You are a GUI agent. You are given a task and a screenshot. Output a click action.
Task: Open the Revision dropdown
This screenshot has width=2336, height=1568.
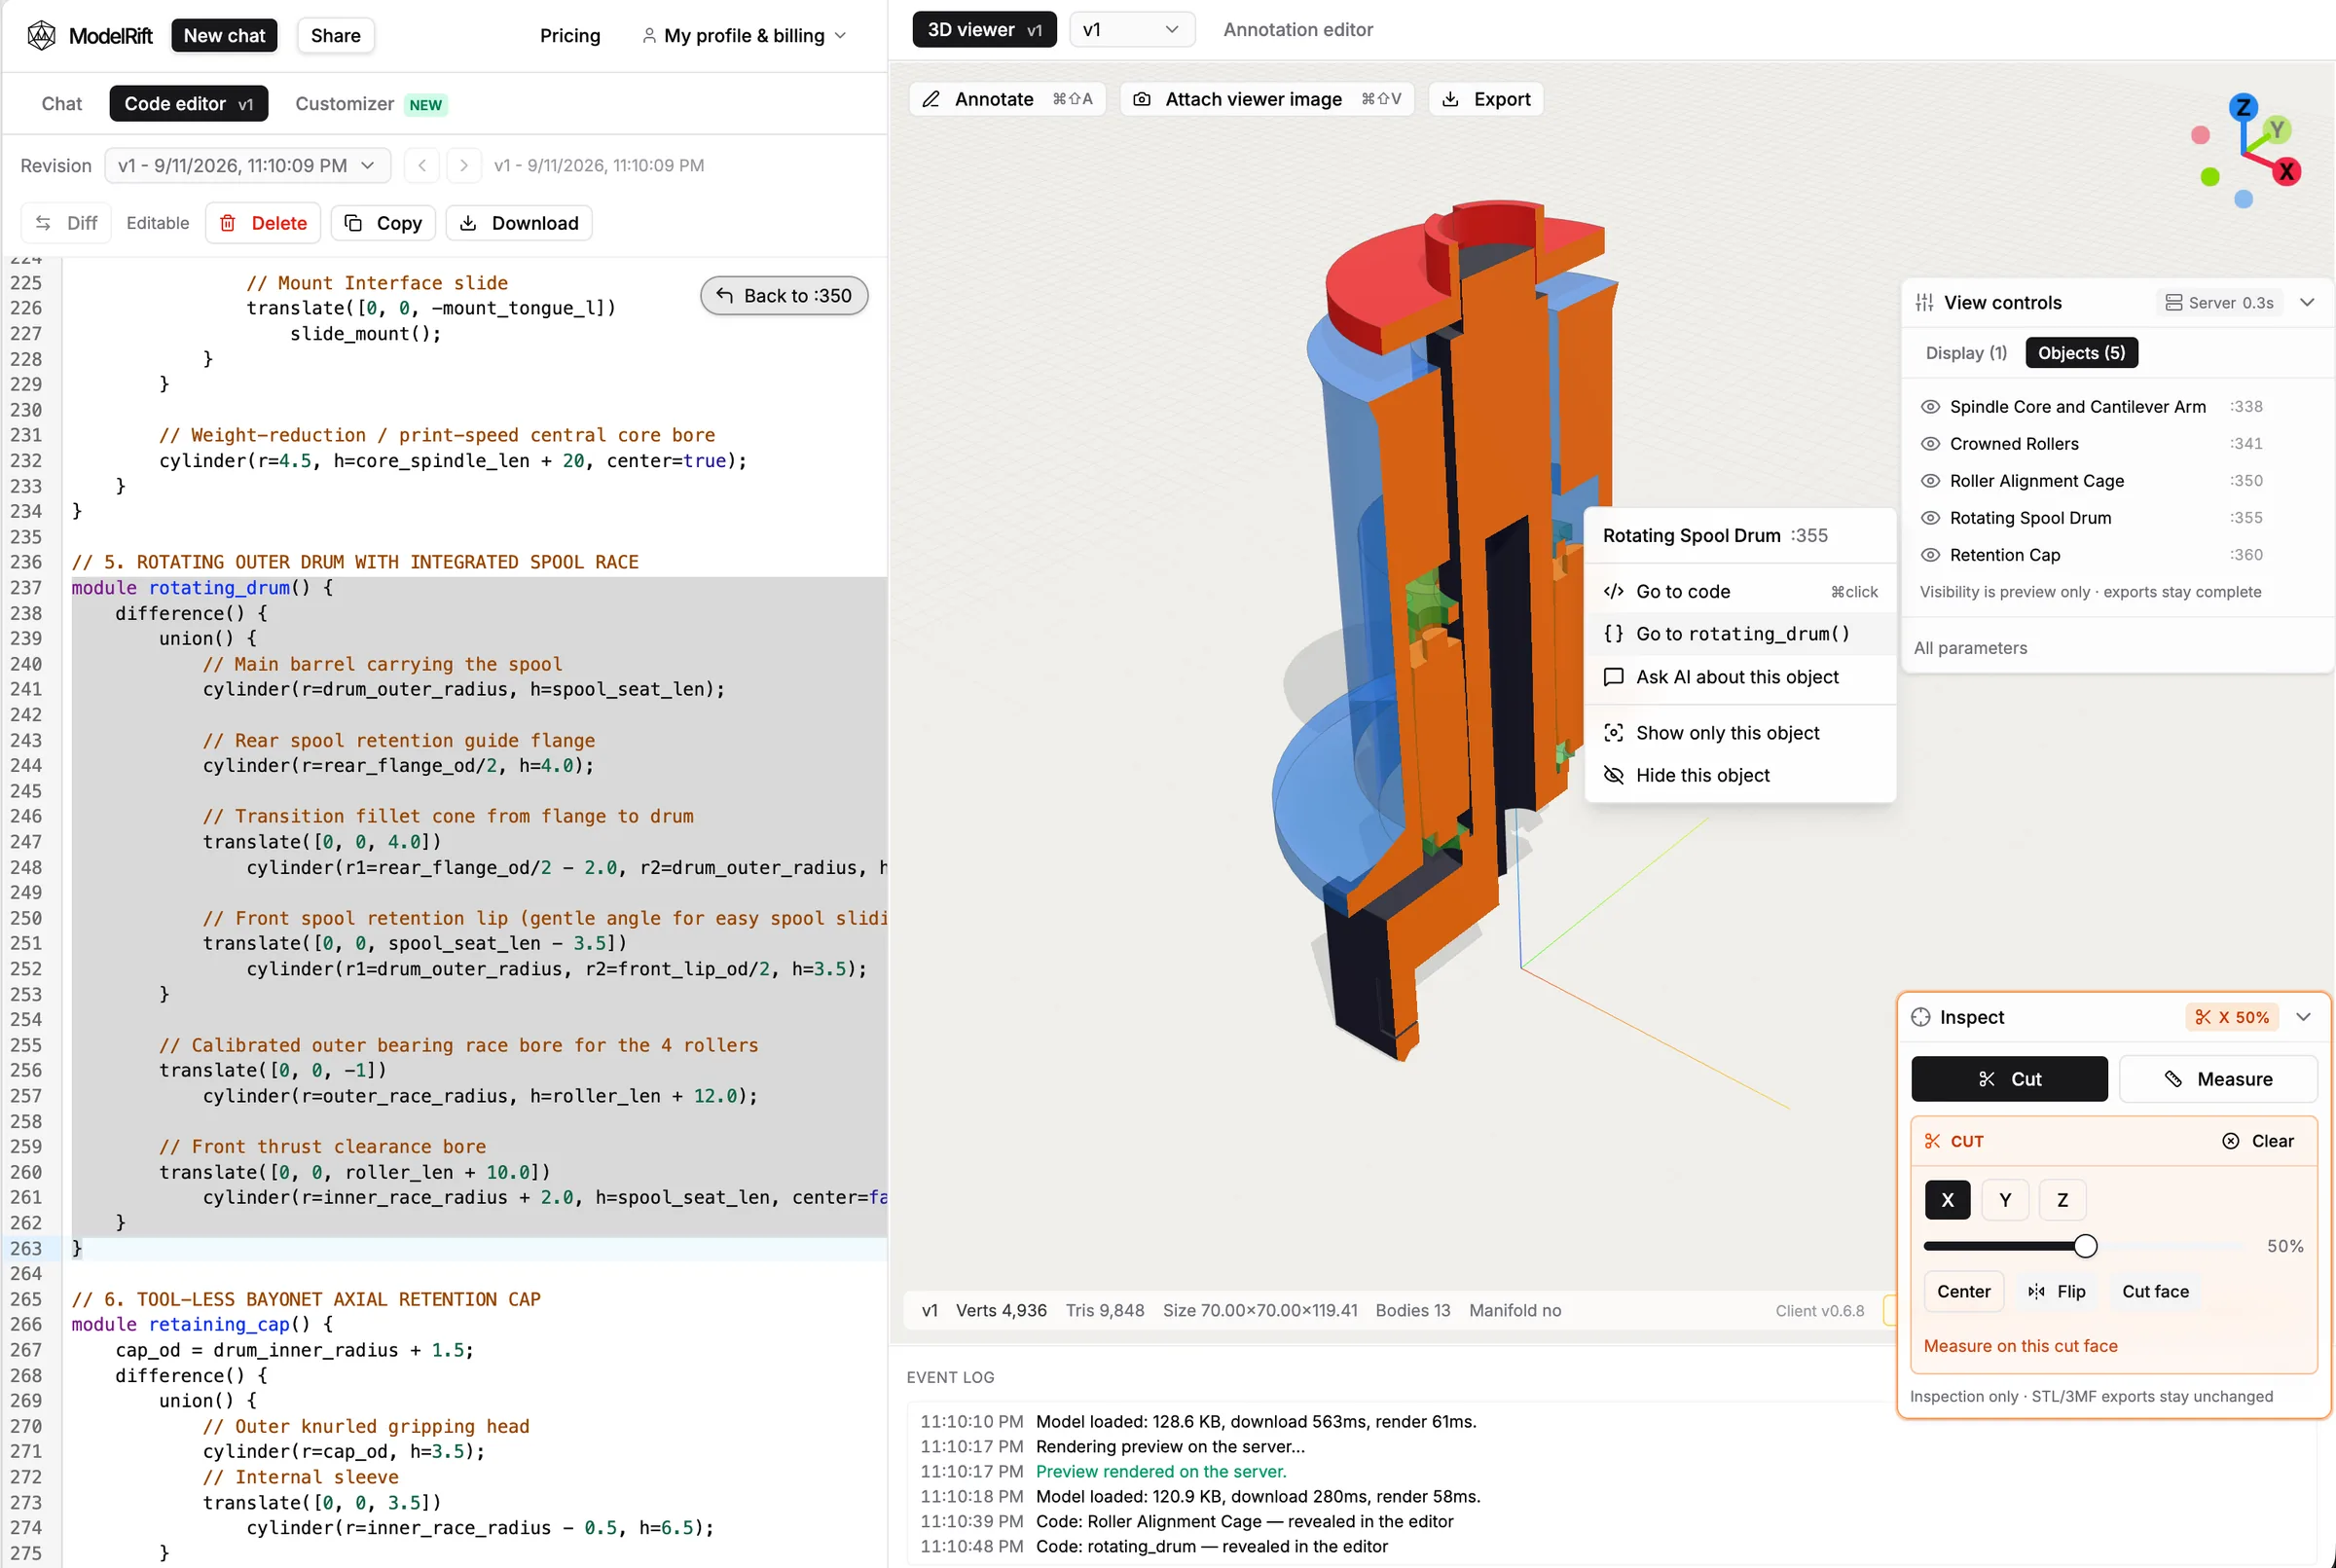tap(247, 165)
